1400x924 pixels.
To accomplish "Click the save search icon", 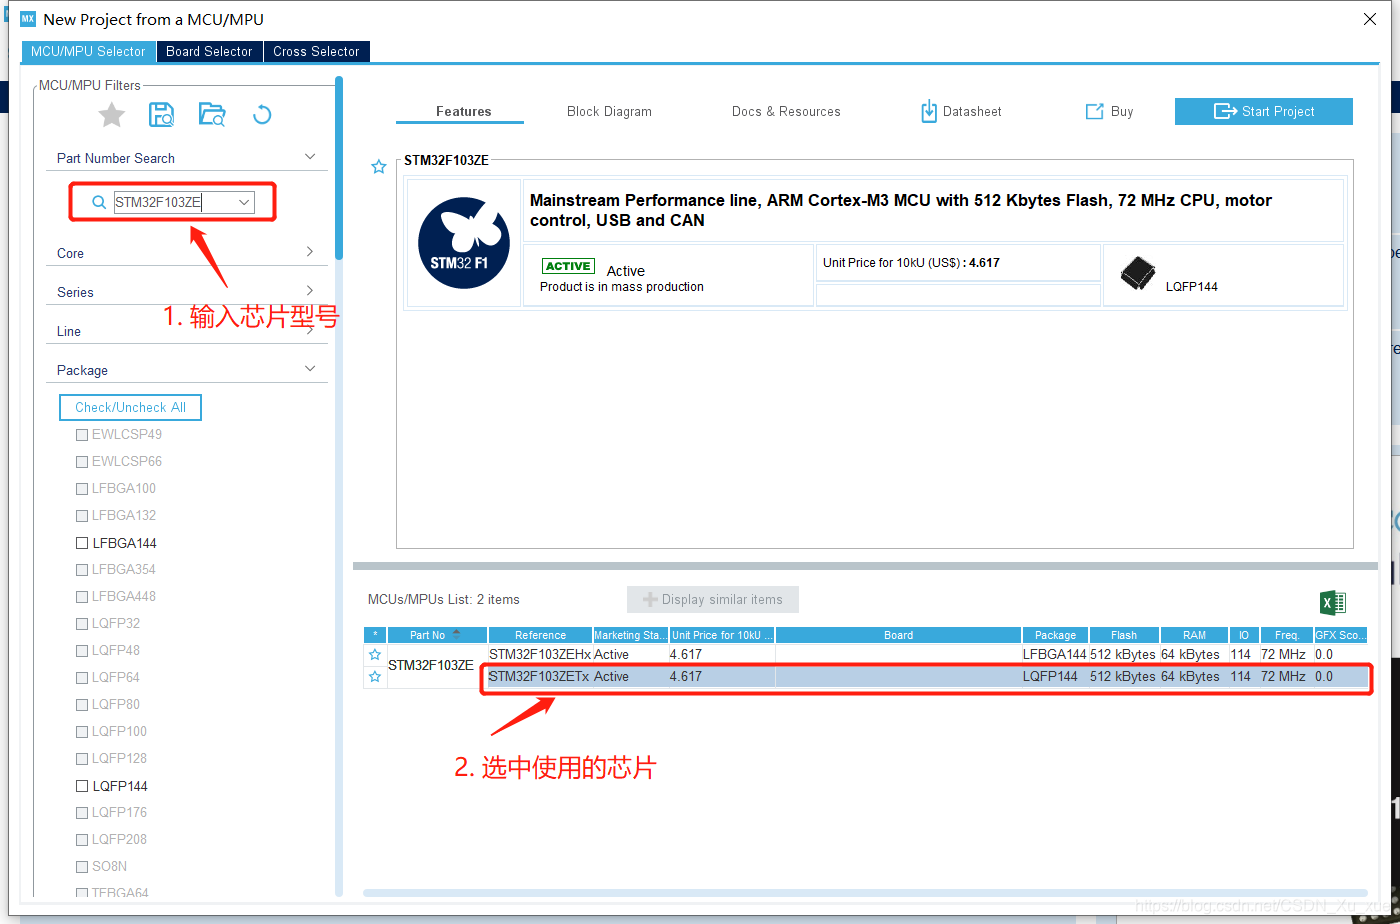I will [162, 115].
